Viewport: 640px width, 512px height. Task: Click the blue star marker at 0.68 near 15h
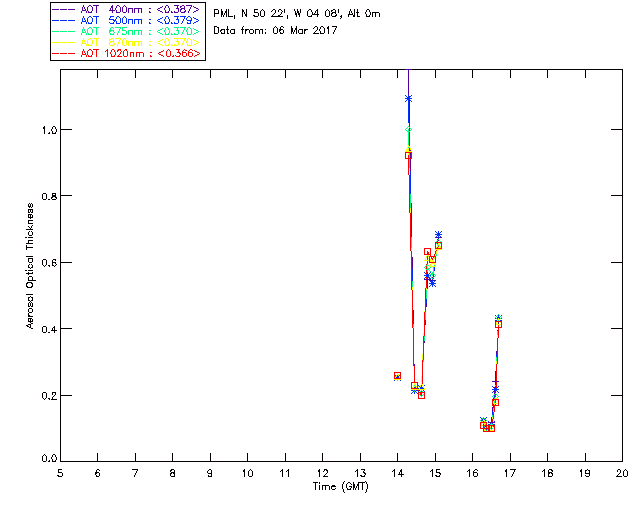point(438,235)
